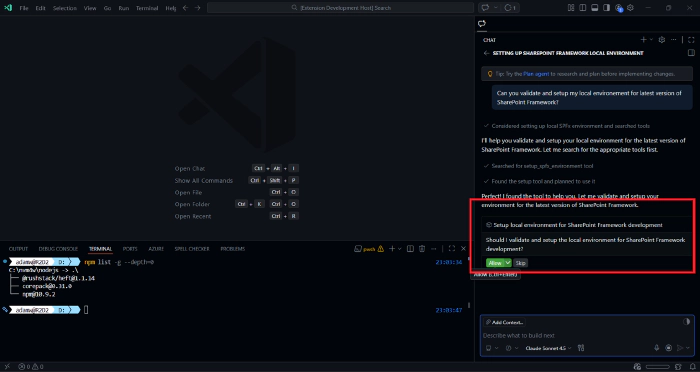Expand 'Searched for setup_spfx_environment tool' step

click(538, 166)
